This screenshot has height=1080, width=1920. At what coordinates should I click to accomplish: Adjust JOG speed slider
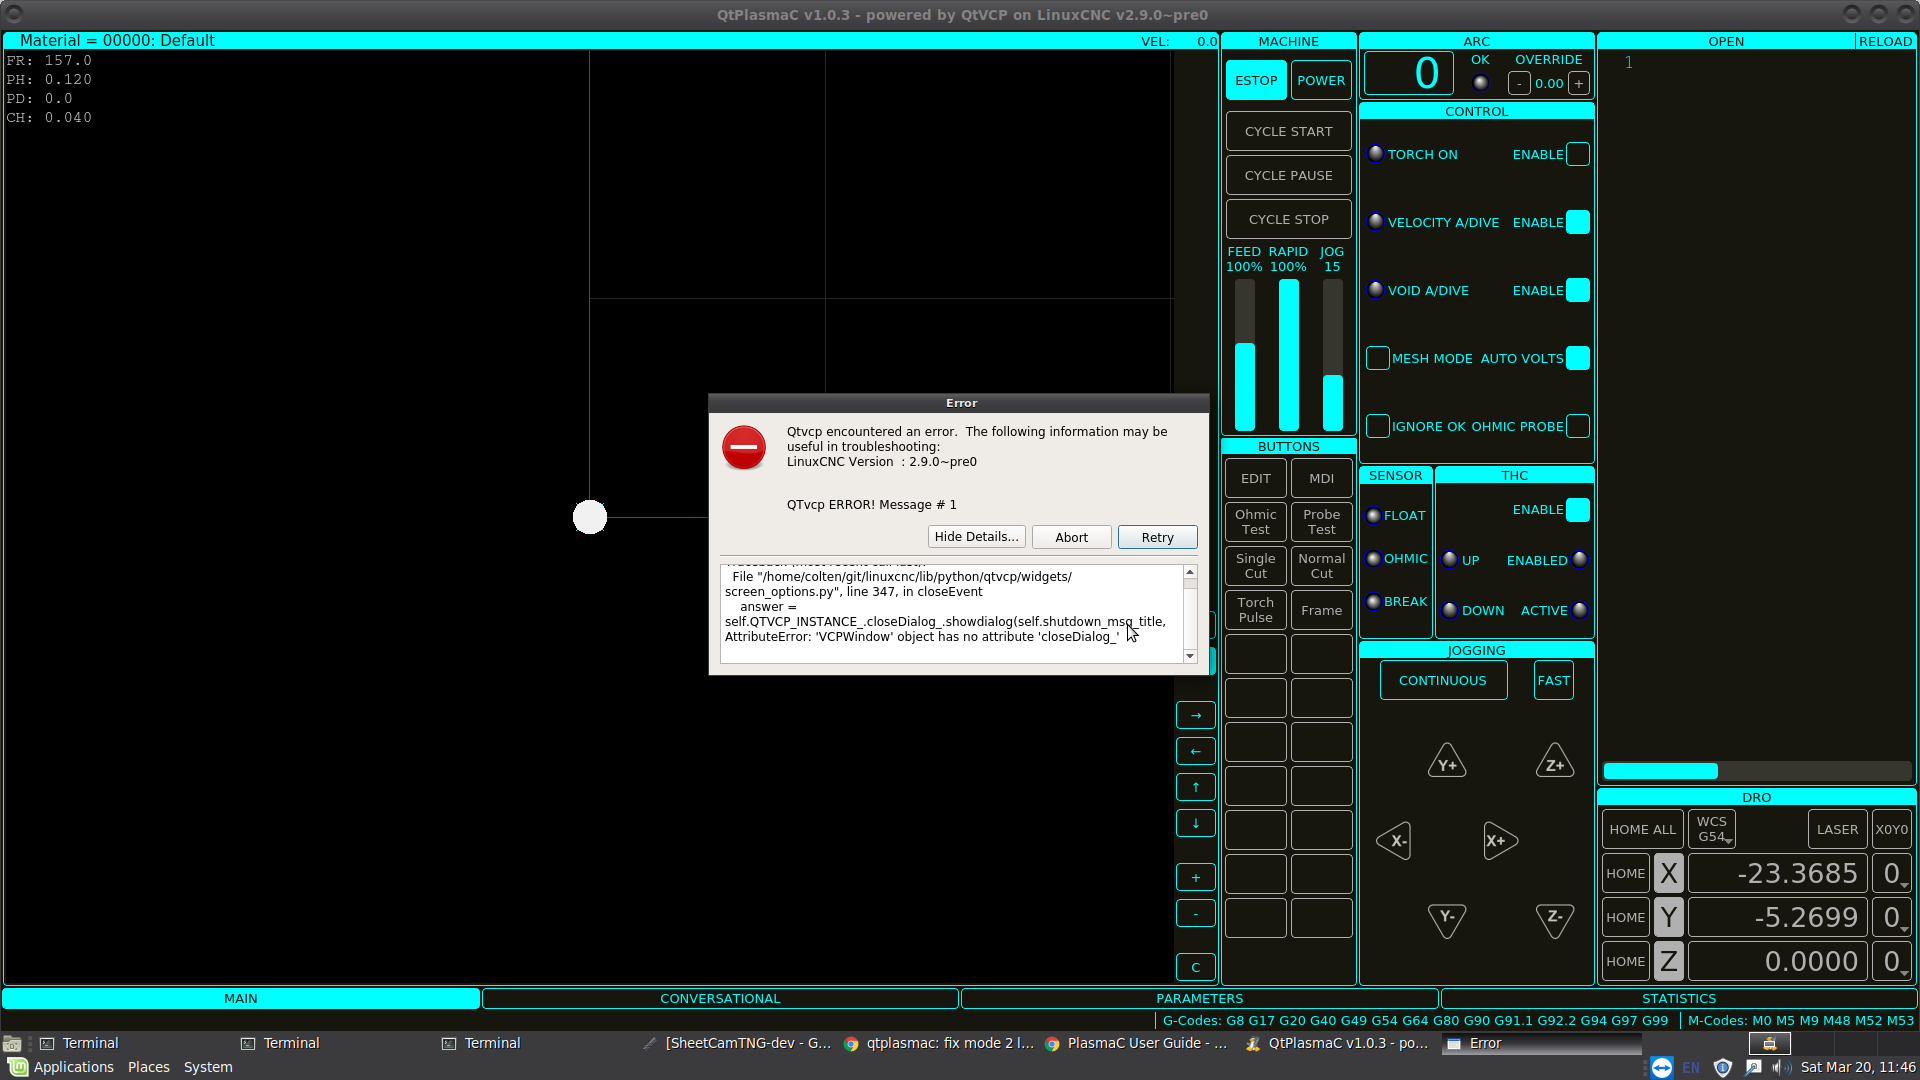pos(1333,355)
